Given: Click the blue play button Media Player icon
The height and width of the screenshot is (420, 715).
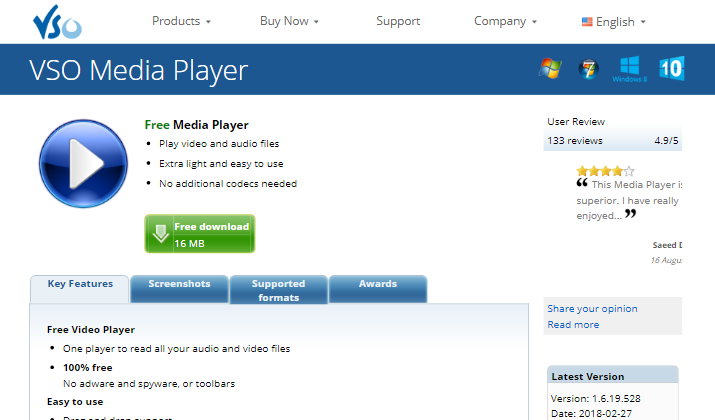Looking at the screenshot, I should pos(83,164).
